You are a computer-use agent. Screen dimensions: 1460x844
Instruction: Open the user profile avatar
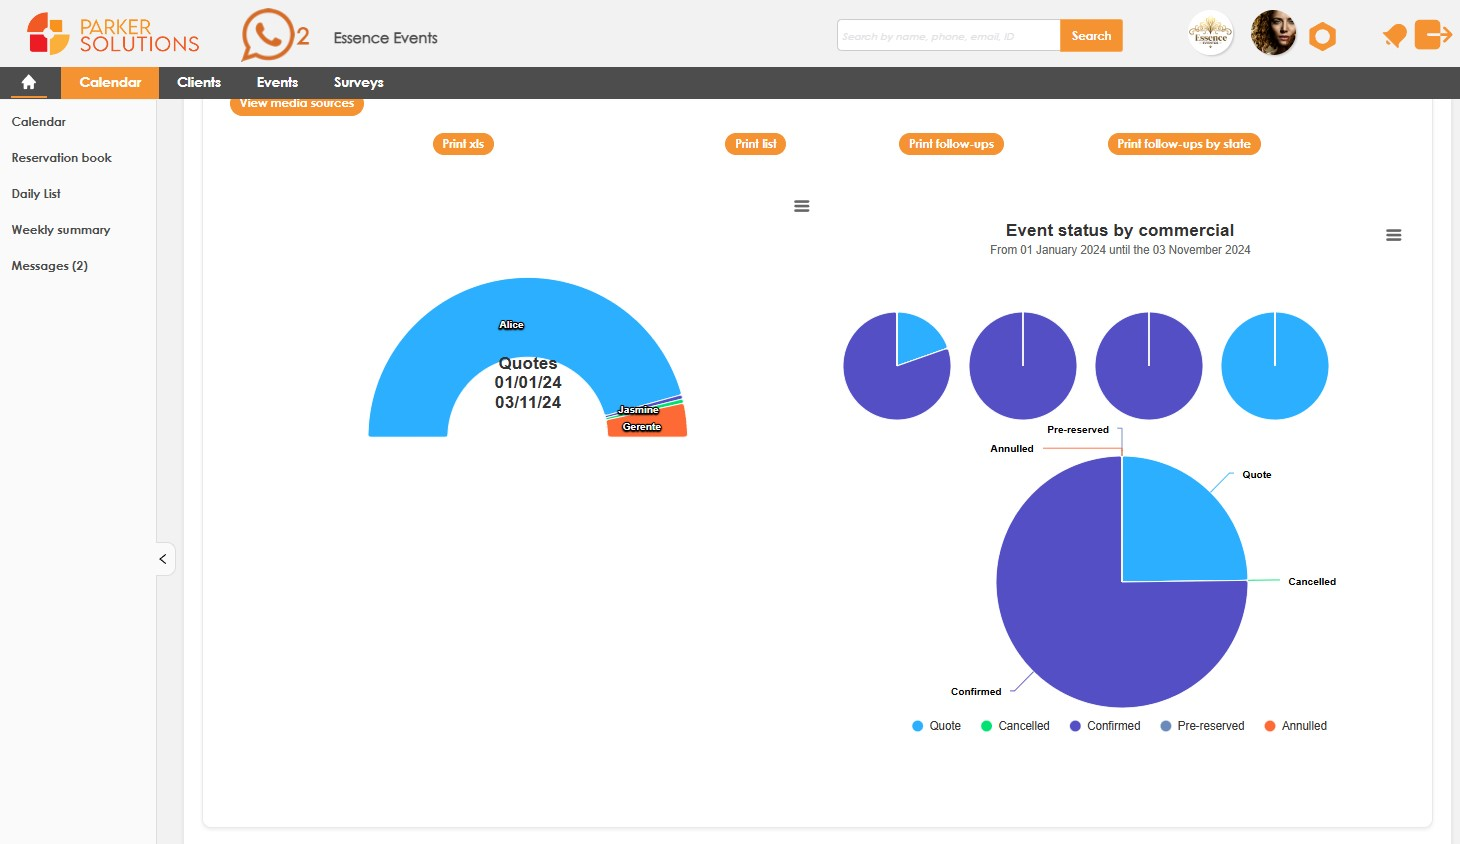tap(1272, 33)
